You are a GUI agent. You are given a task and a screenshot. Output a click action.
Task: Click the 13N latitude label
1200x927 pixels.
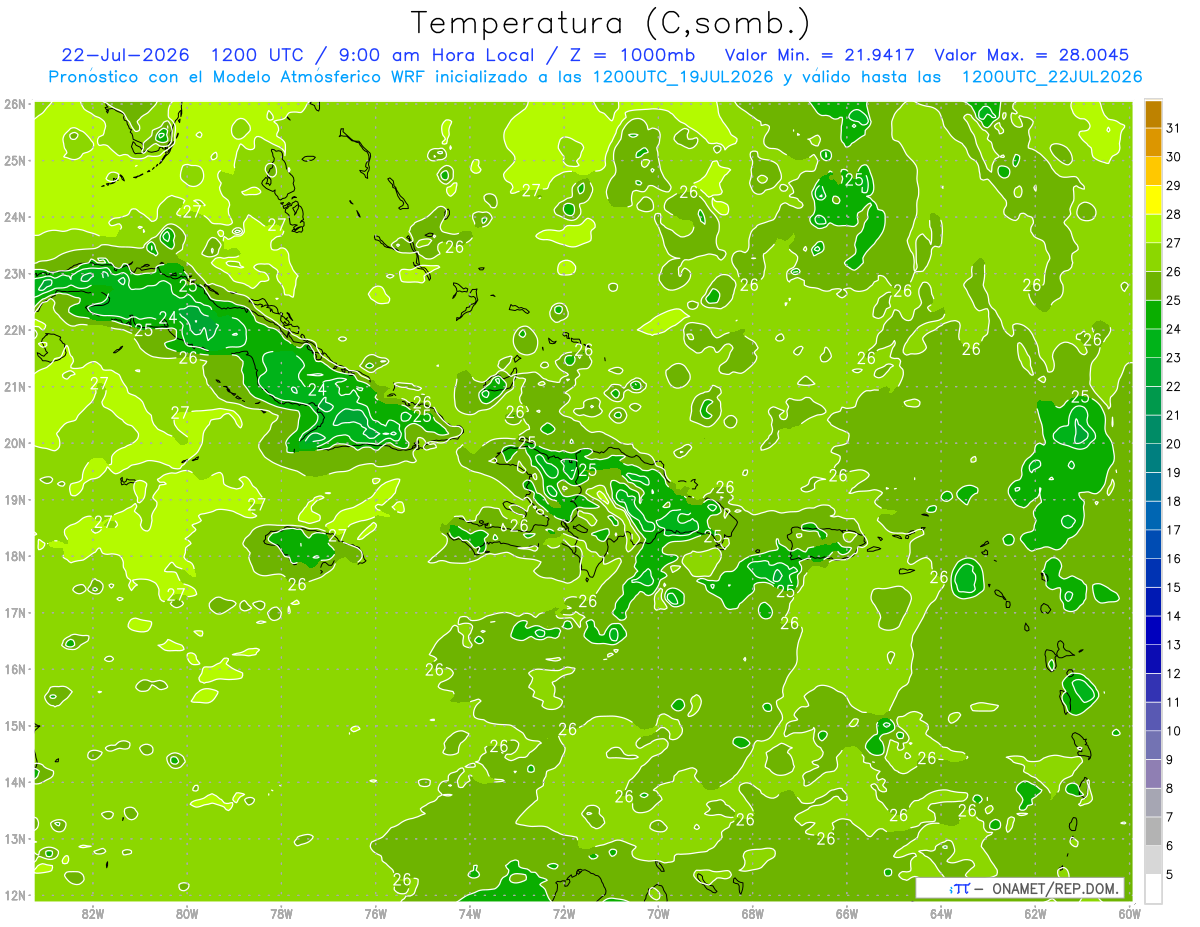[x=15, y=838]
